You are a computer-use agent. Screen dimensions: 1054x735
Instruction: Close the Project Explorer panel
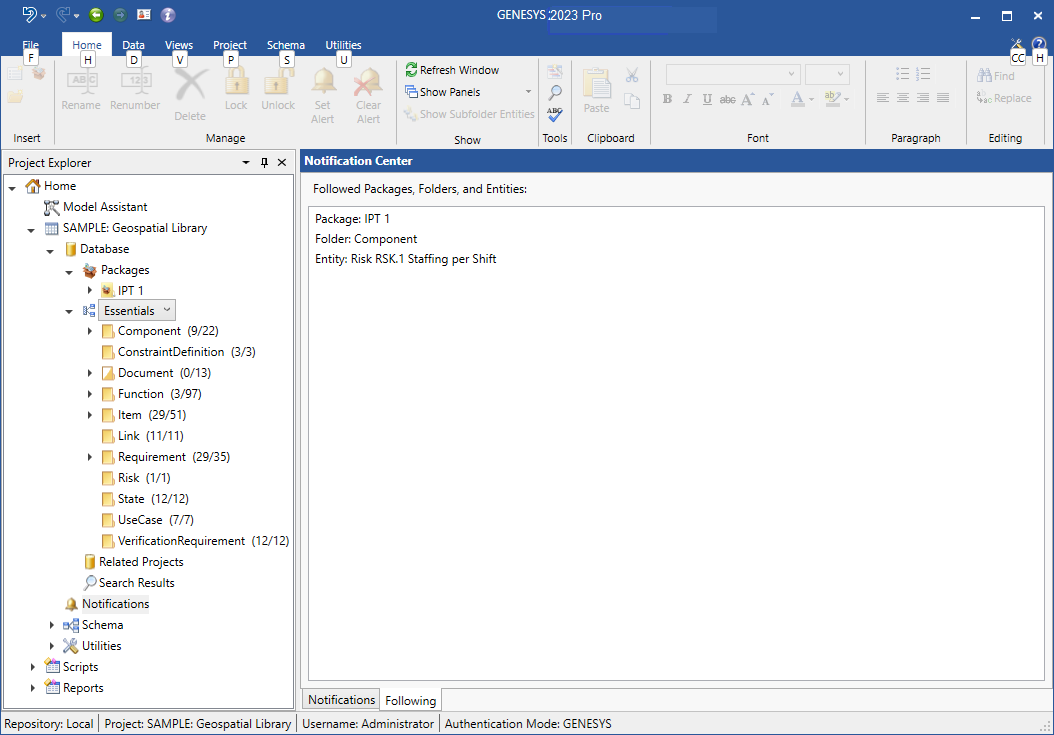tap(282, 162)
